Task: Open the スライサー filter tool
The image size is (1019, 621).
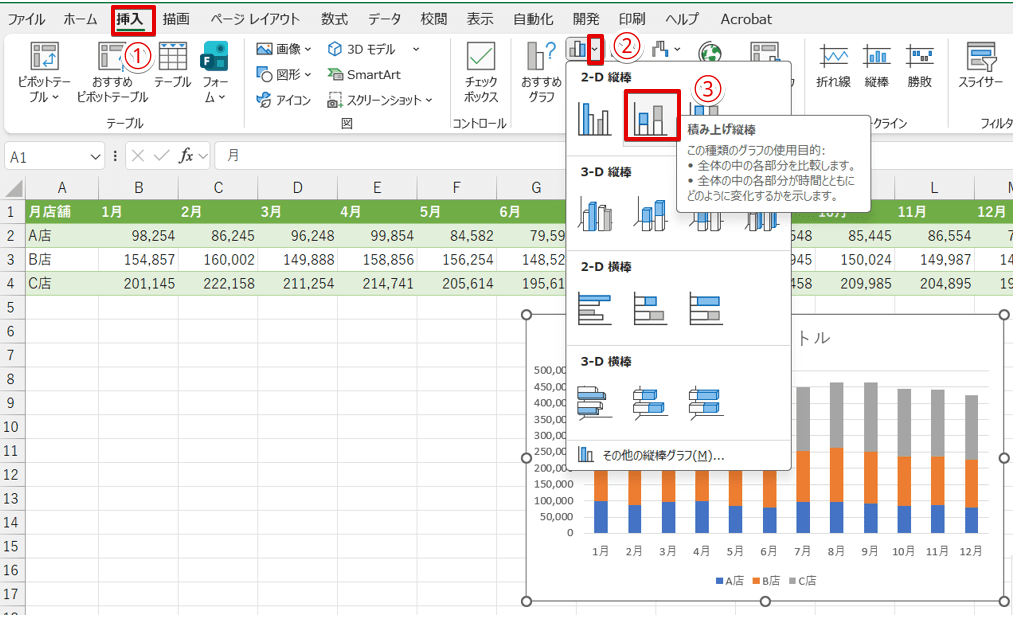Action: coord(980,64)
